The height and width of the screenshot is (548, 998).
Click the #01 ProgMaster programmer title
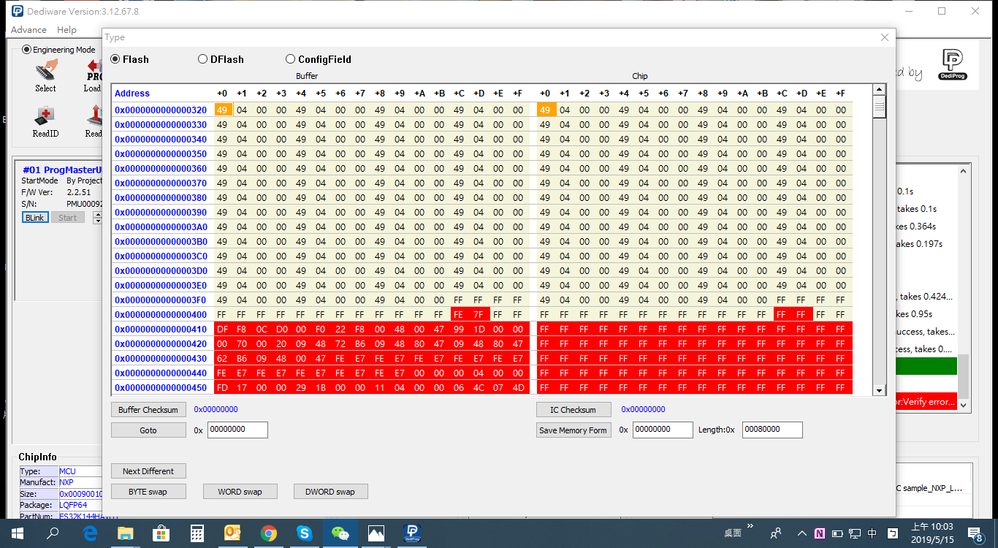pos(62,170)
